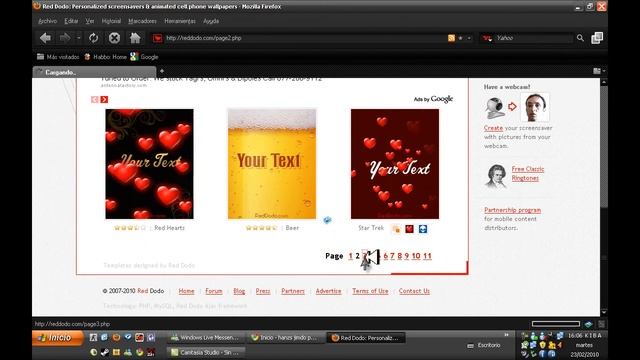This screenshot has width=640, height=360.
Task: Click the RSS feed icon in address bar
Action: (451, 38)
